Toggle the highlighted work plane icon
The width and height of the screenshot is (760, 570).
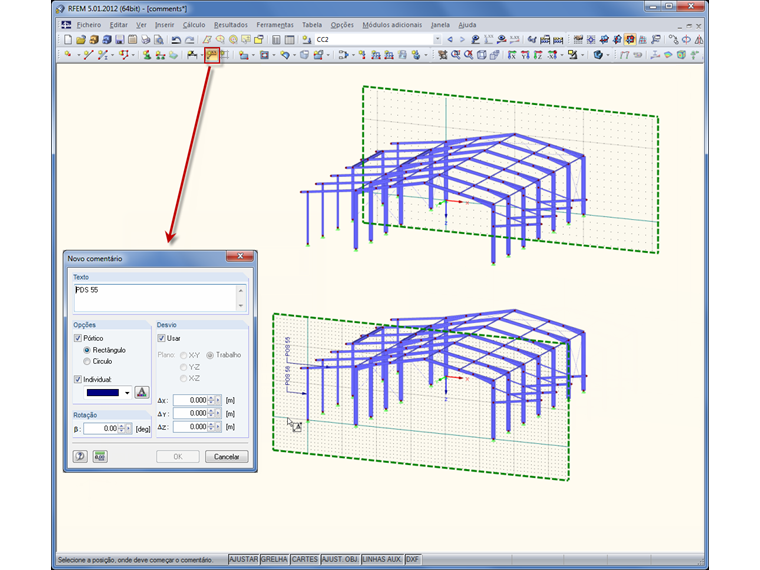(x=630, y=40)
